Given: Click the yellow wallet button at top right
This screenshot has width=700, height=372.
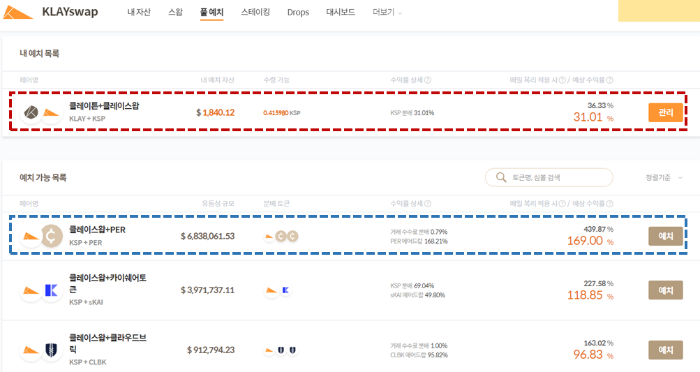Looking at the screenshot, I should click(659, 10).
